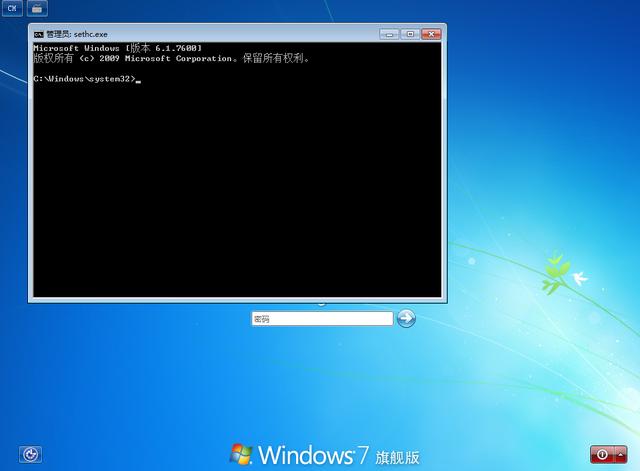Maximize the sethc.exe command window
Viewport: 640px width, 471px height.
point(410,34)
